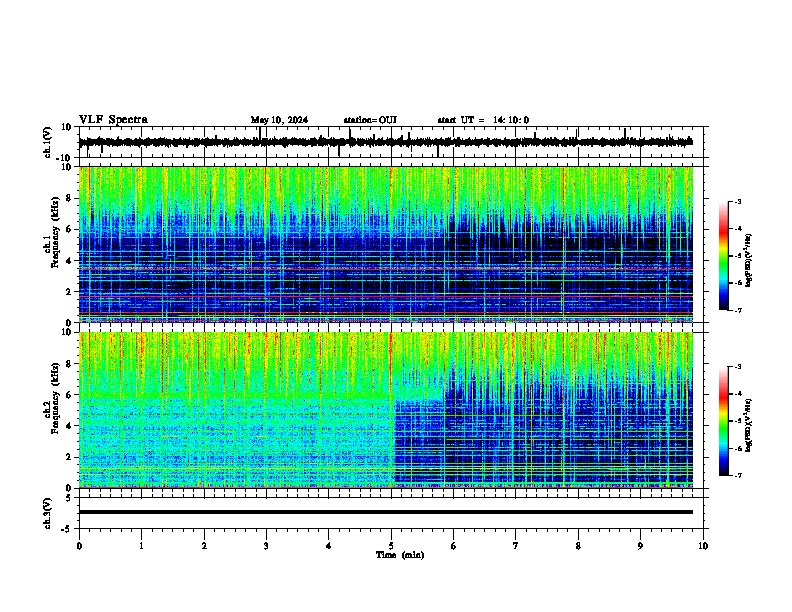Click the "VLF Spectra" plot title
The height and width of the screenshot is (612, 792).
click(113, 120)
